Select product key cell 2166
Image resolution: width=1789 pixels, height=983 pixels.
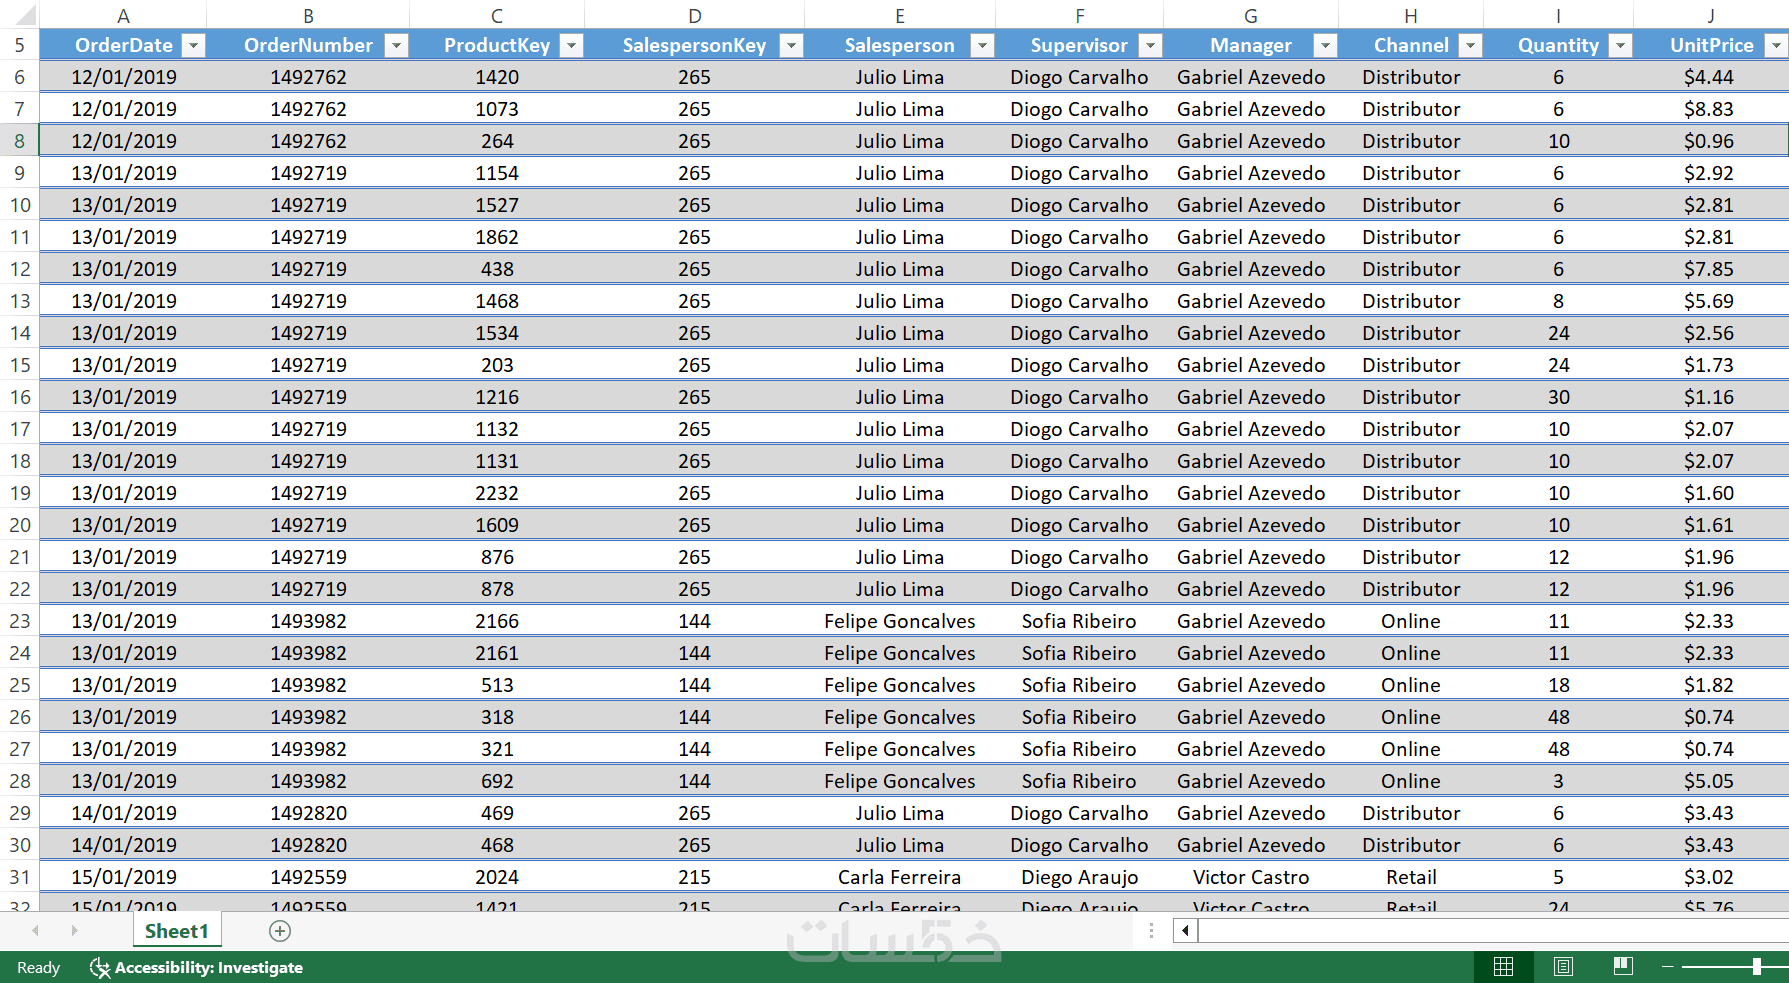pos(497,621)
